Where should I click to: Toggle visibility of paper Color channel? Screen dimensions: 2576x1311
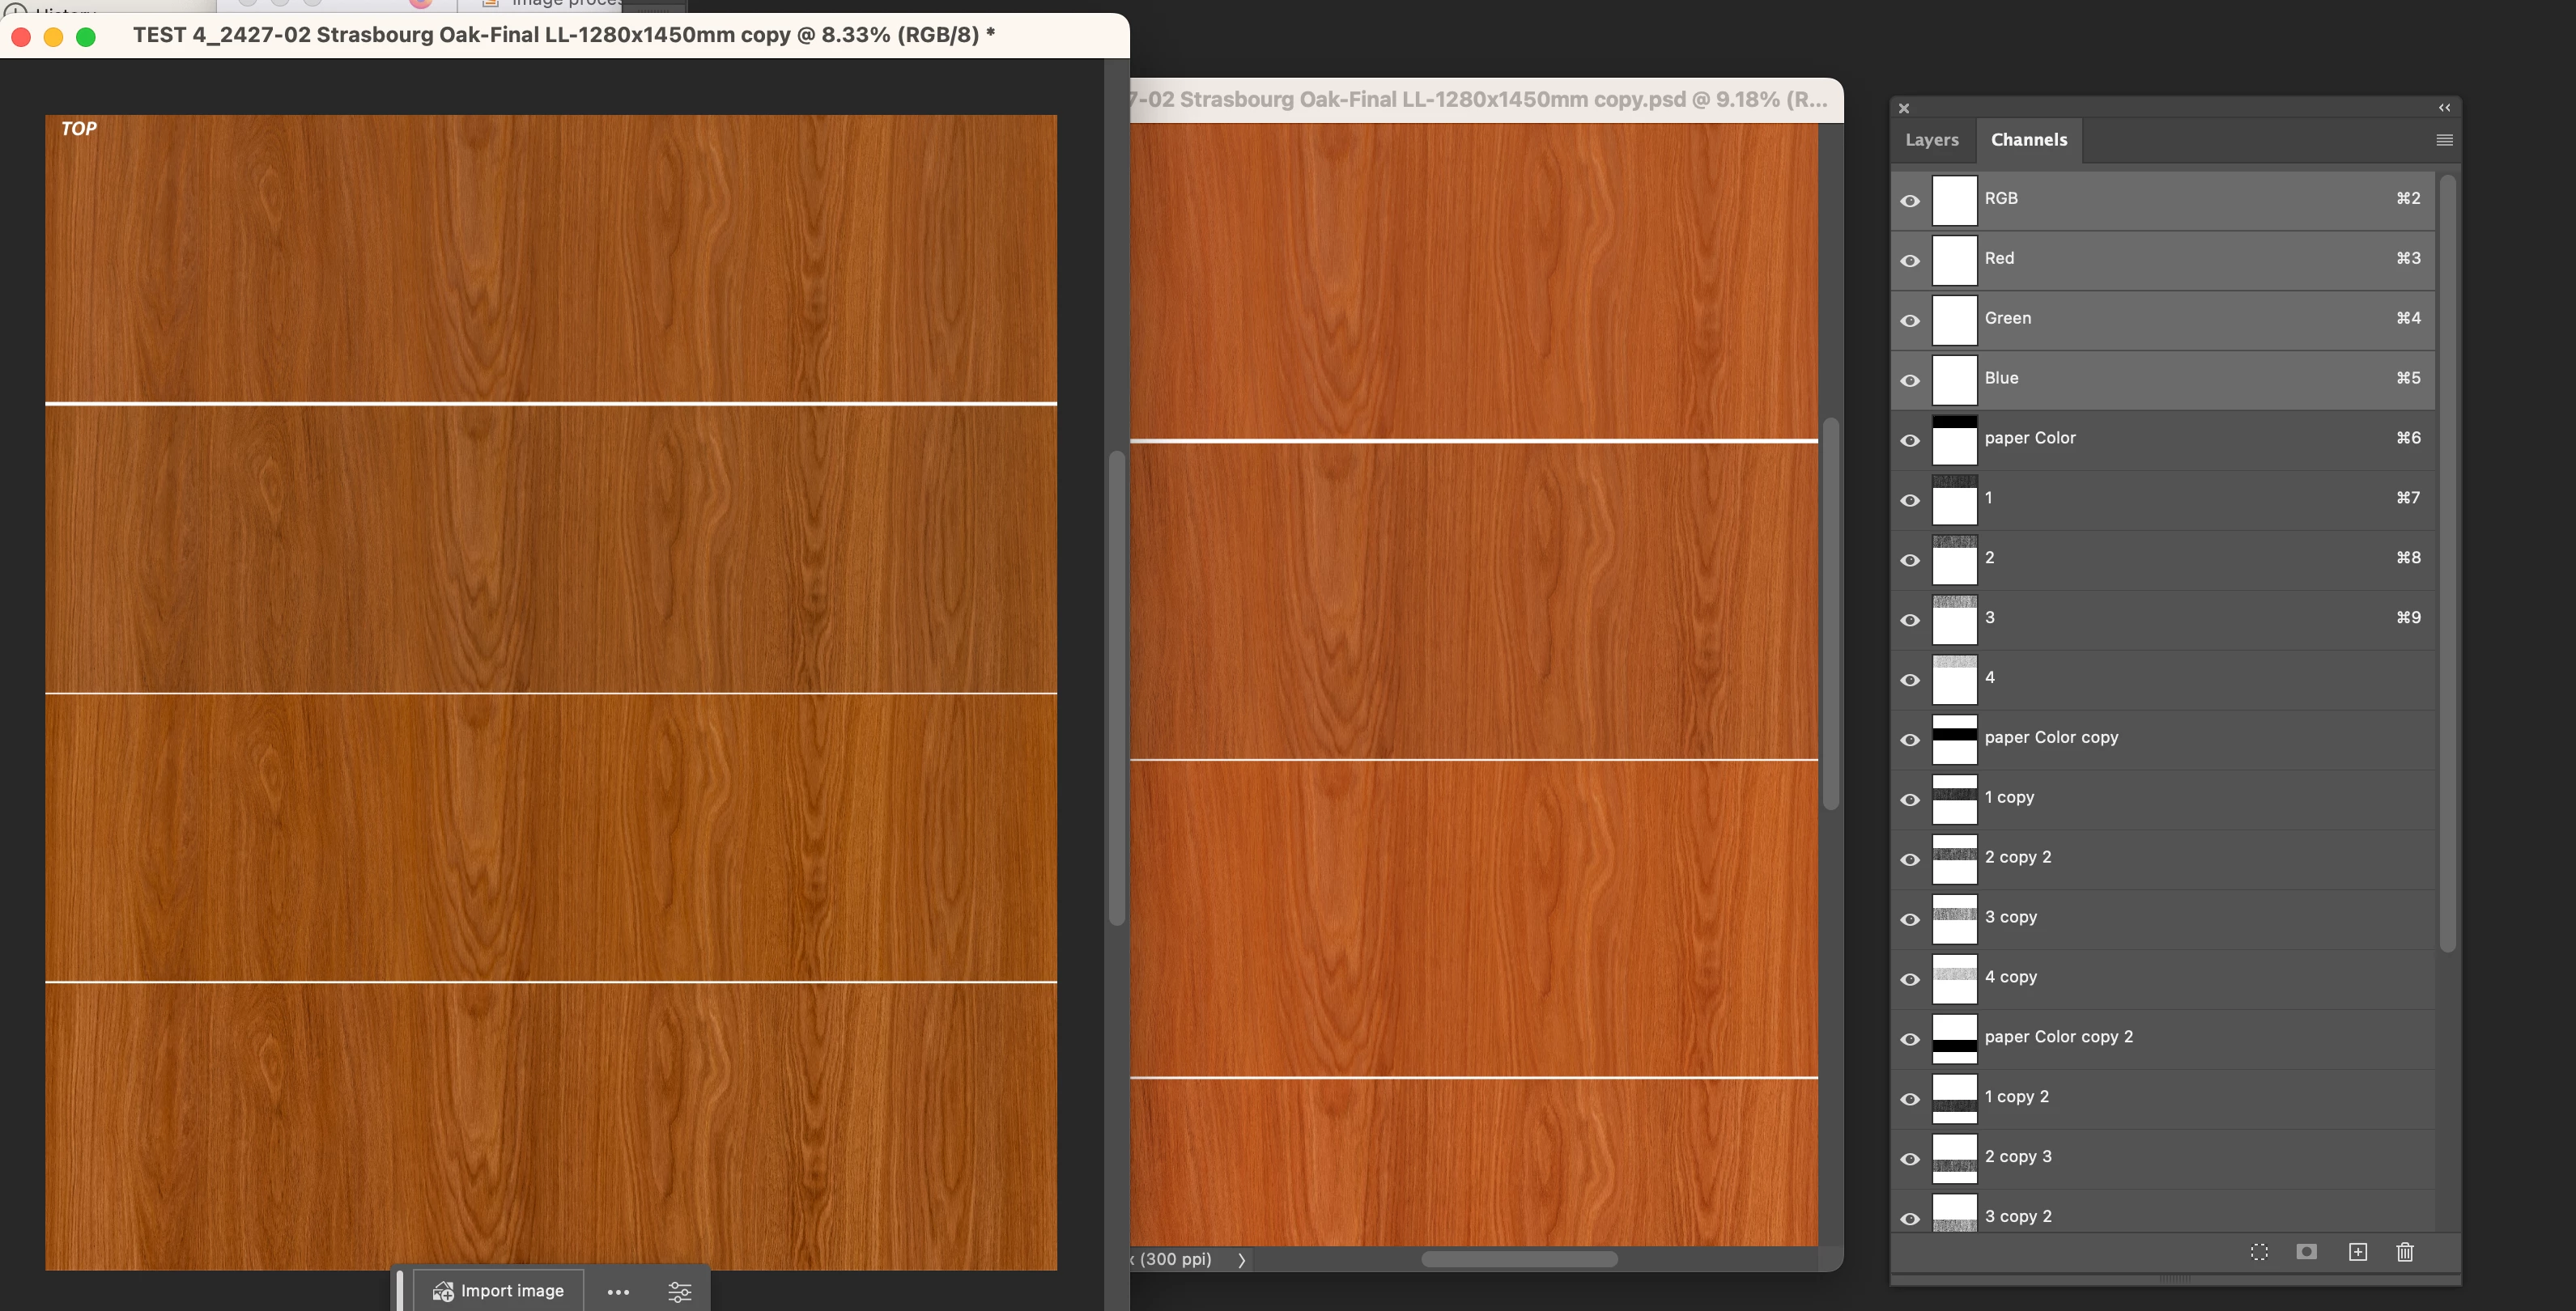(1910, 441)
